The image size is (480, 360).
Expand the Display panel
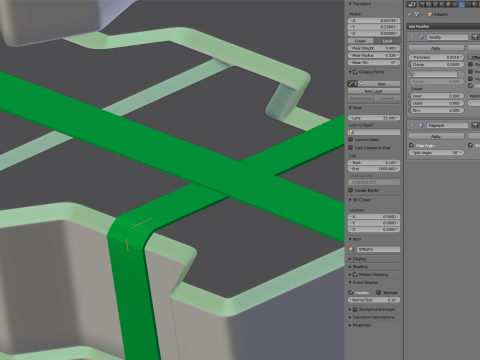[350, 259]
